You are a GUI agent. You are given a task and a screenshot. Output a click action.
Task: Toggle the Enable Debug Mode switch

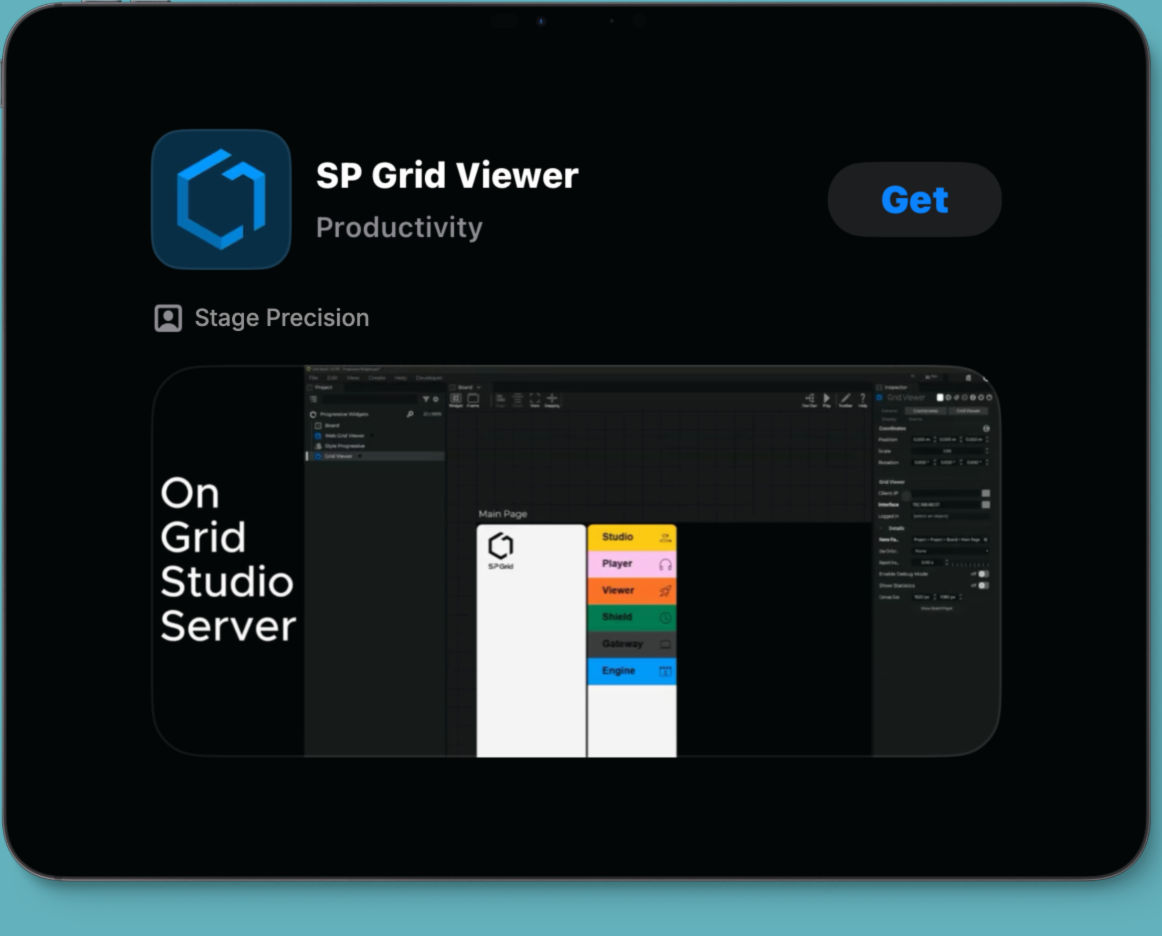coord(982,574)
